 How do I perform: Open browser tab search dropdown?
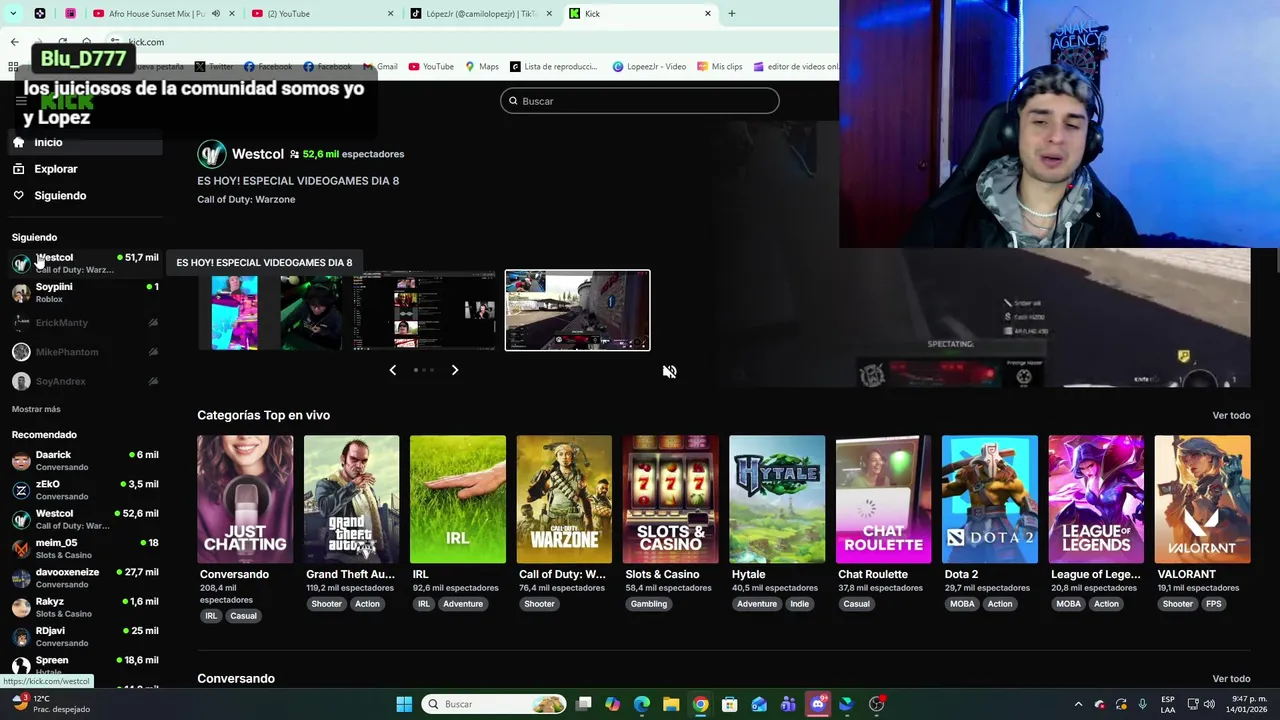pyautogui.click(x=14, y=14)
